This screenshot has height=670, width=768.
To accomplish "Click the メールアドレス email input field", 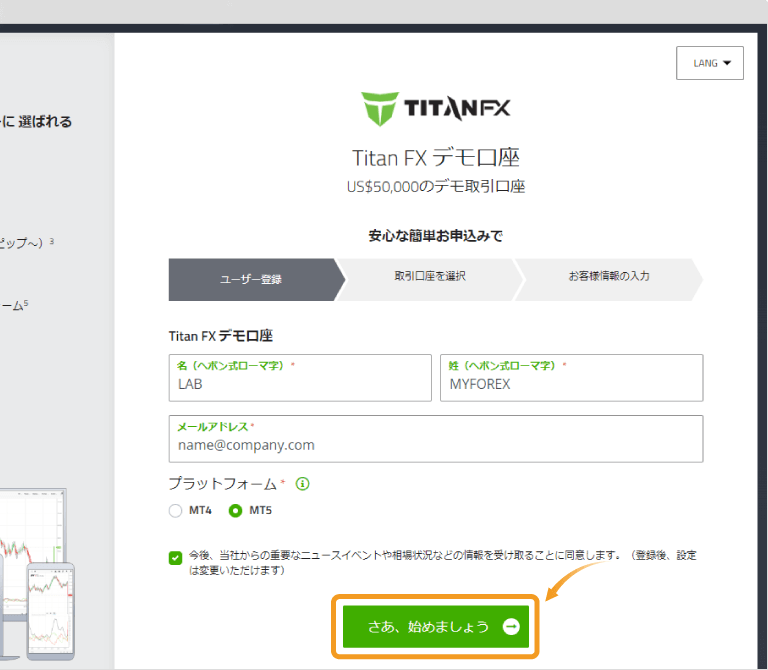I will [436, 439].
